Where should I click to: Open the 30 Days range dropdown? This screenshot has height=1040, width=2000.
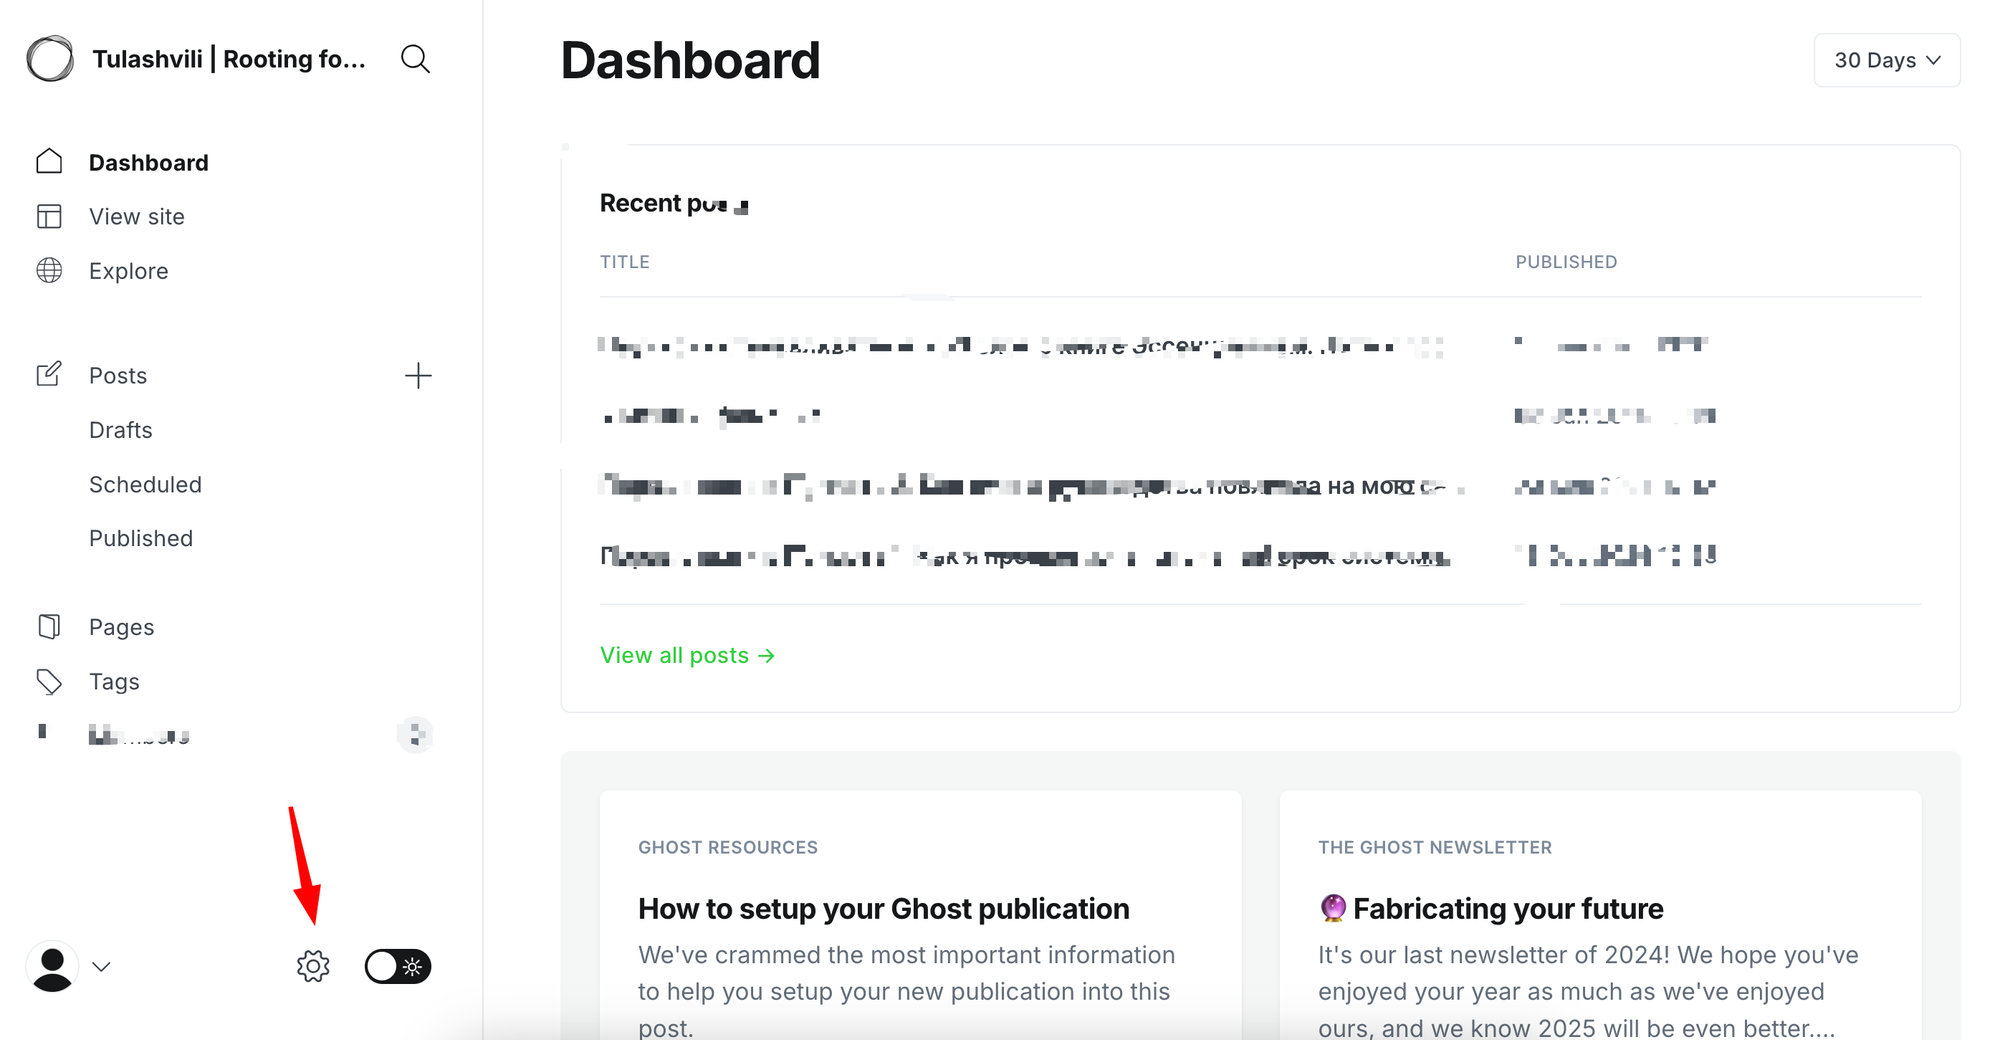[x=1887, y=60]
